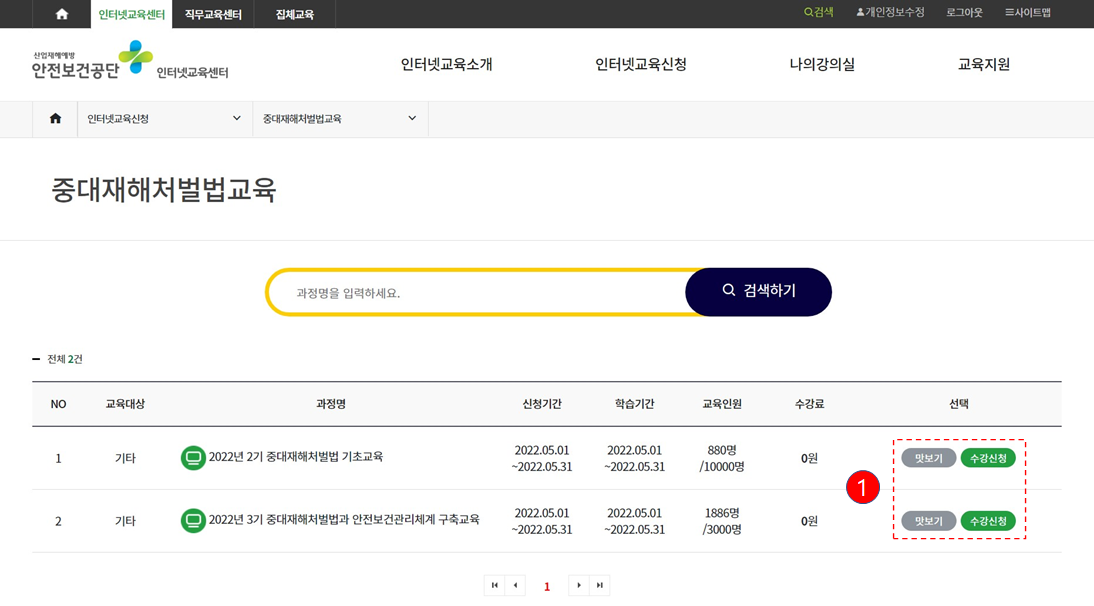This screenshot has width=1094, height=606.
Task: Open the 인터넷교육신청 breadcrumb dropdown
Action: click(x=165, y=118)
